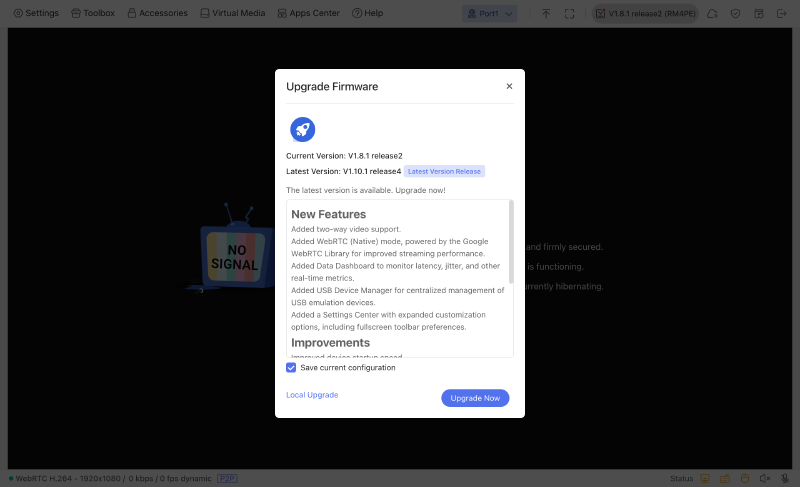Click the NO SIGNAL TV image

coord(235,249)
